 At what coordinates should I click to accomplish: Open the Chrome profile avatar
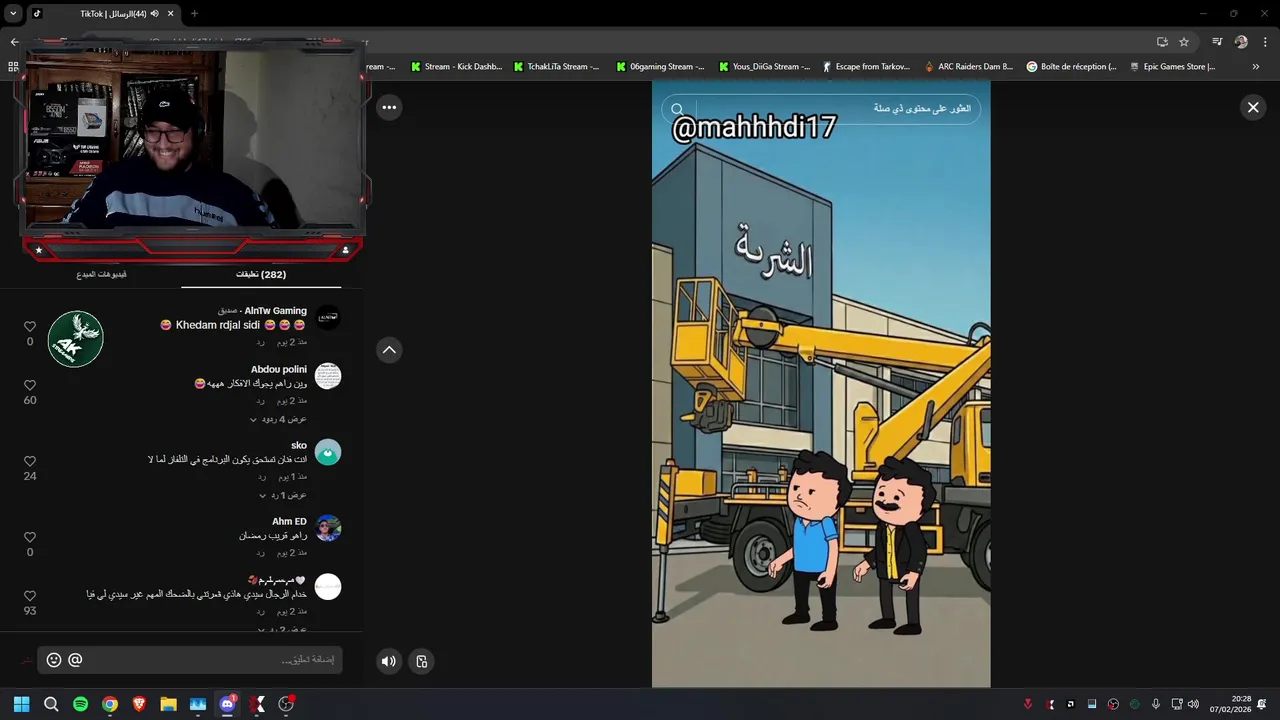pyautogui.click(x=1241, y=42)
